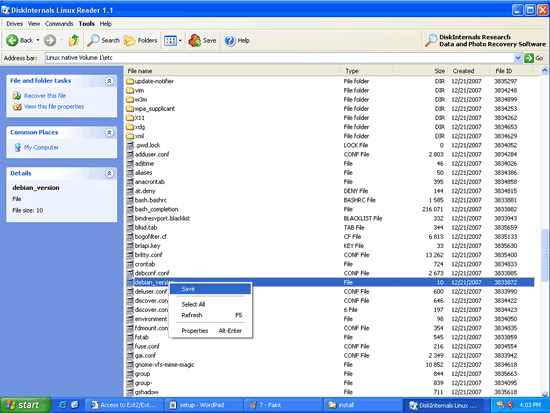Click the green Go arrow button
This screenshot has width=550, height=413.
coord(529,58)
